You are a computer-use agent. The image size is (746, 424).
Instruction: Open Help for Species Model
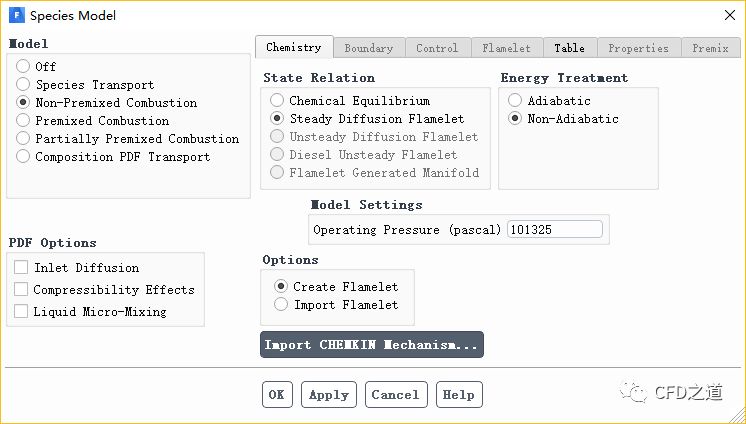coord(459,395)
